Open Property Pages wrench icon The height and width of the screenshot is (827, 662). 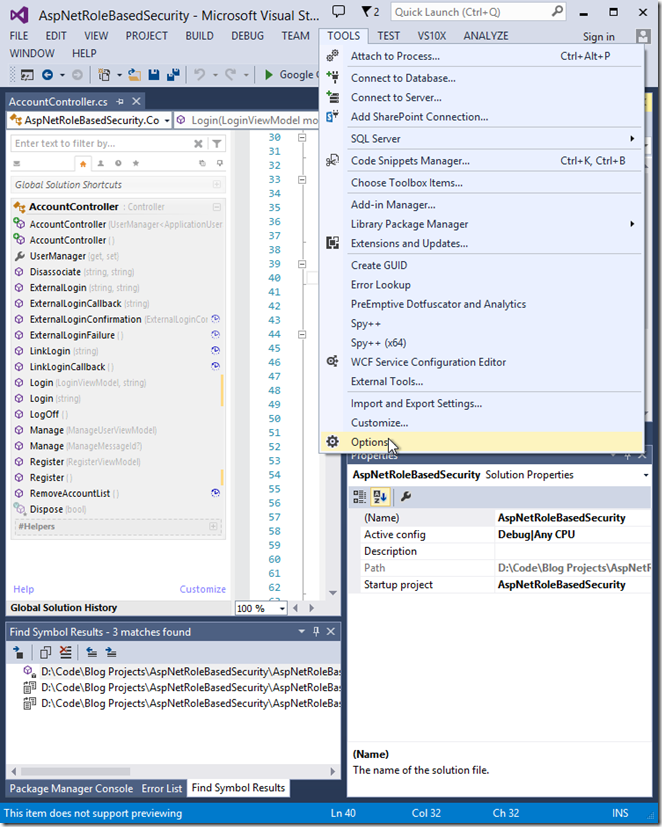click(406, 496)
